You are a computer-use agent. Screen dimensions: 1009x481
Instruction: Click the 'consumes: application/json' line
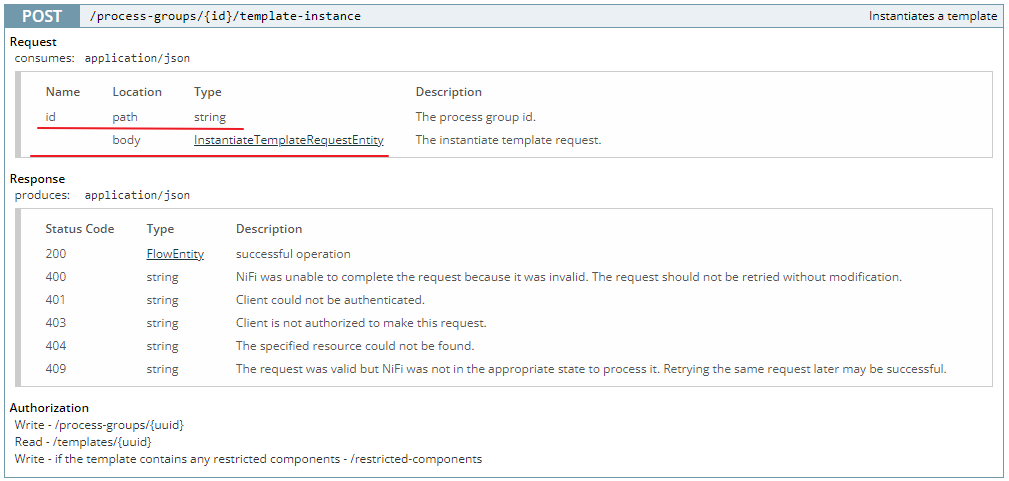click(x=102, y=58)
